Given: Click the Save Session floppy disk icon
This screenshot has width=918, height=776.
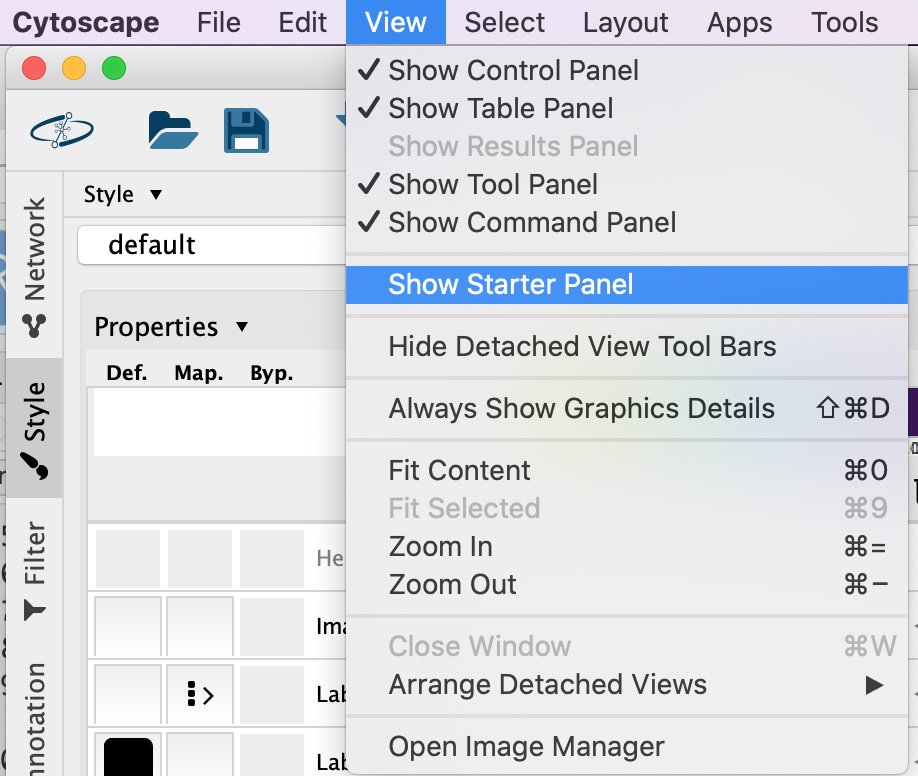Looking at the screenshot, I should 246,130.
